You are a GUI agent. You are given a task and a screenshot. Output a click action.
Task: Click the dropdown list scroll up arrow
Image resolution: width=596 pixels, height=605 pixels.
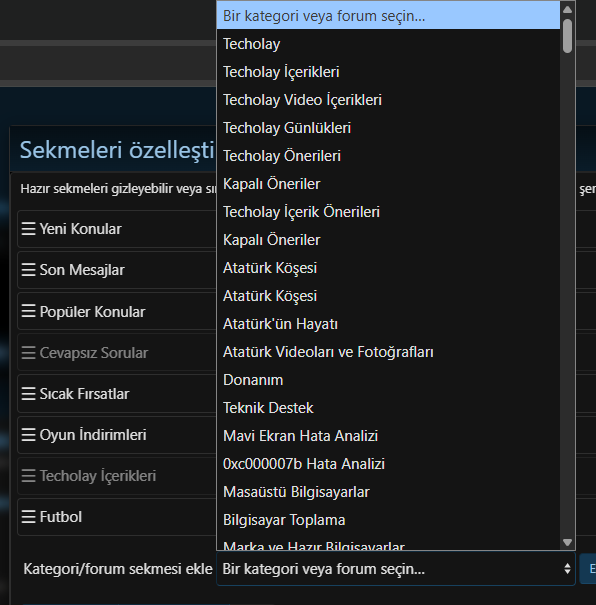coord(567,9)
